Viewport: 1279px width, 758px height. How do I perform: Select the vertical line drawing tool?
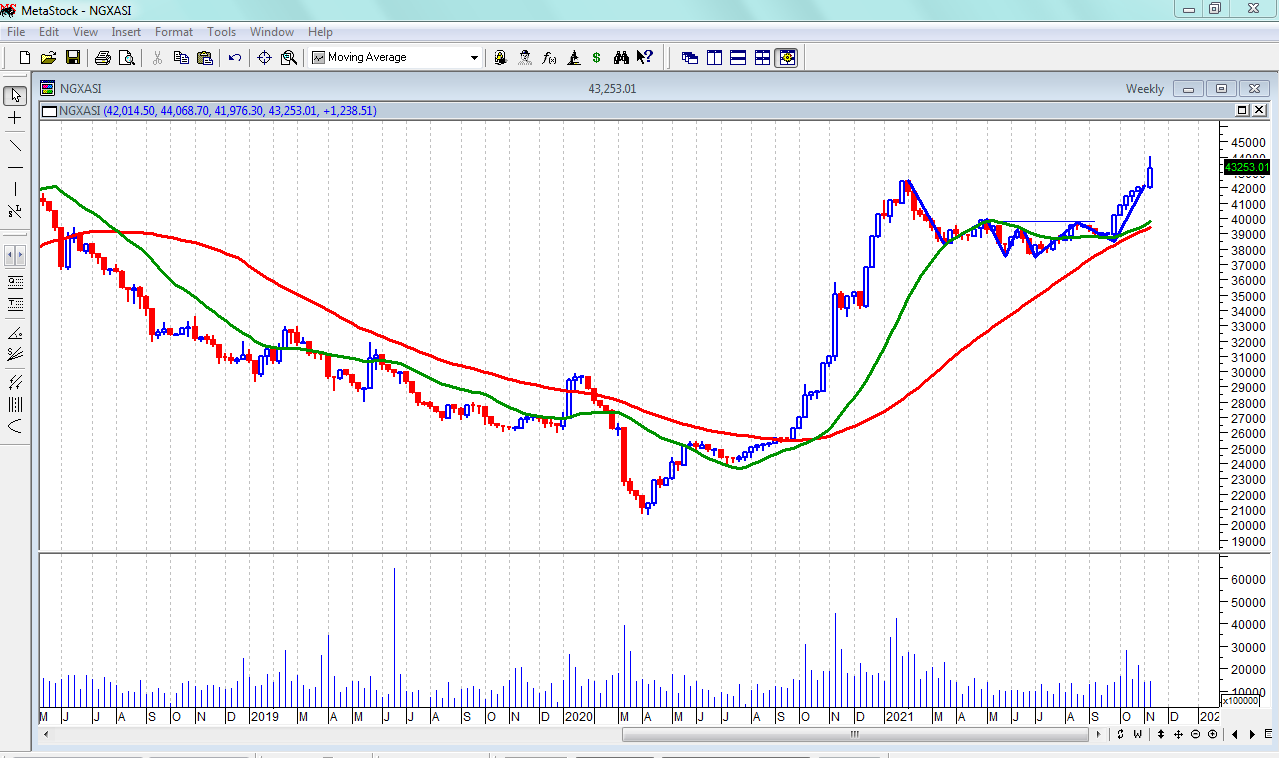15,189
